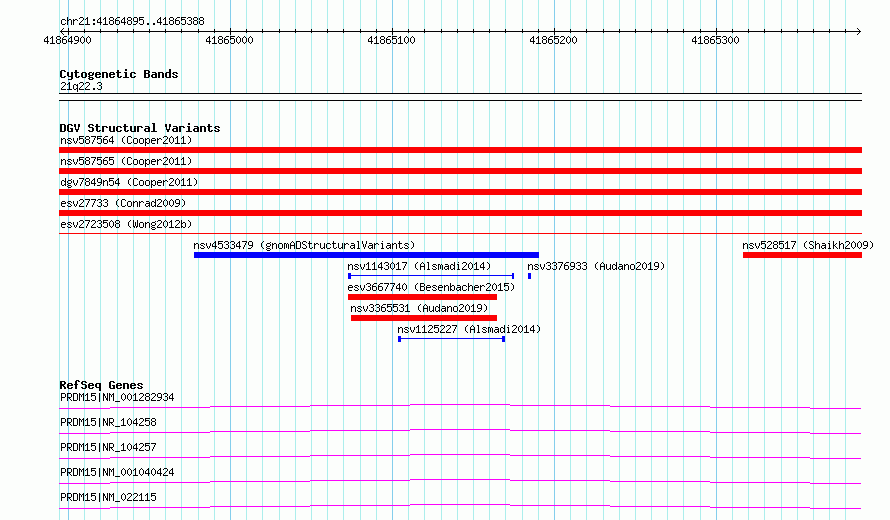This screenshot has height=520, width=890.
Task: Click the right arrowhead of the ruler
Action: [859, 31]
